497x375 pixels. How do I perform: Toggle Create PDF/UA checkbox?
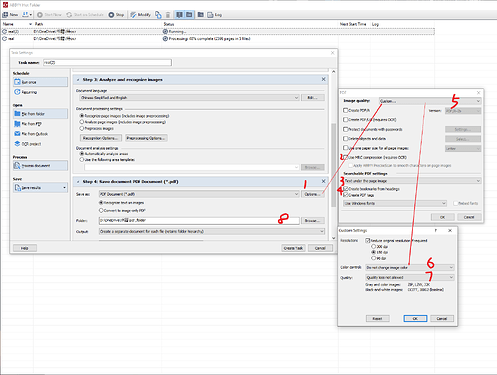point(346,119)
